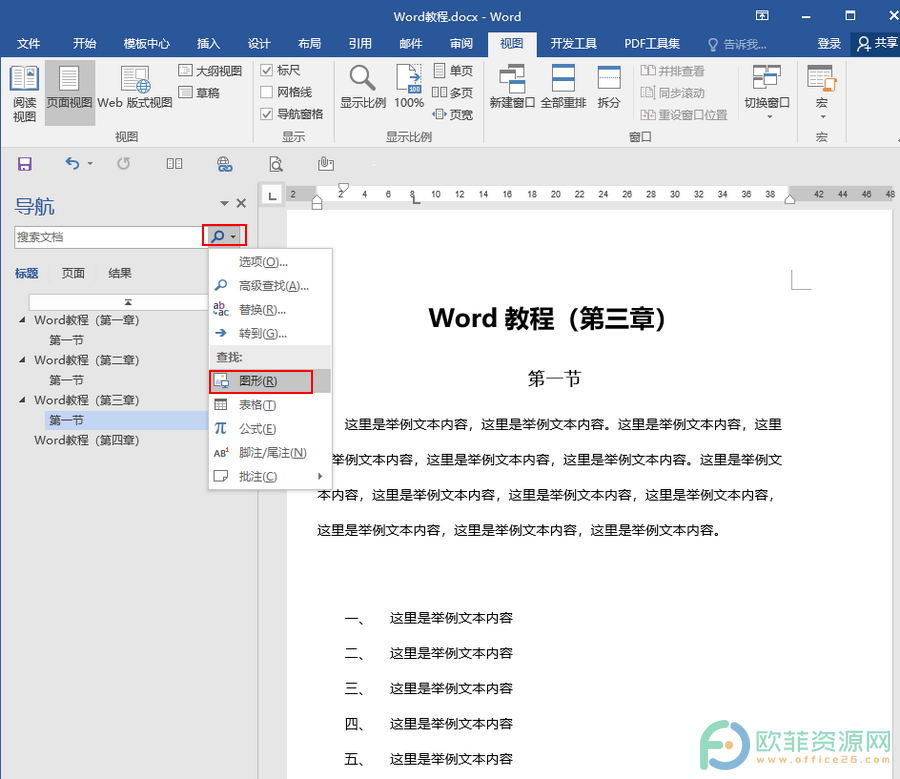Screen dimensions: 900x779
Task: Choose 选项(O)... from the search menu
Action: 270,262
